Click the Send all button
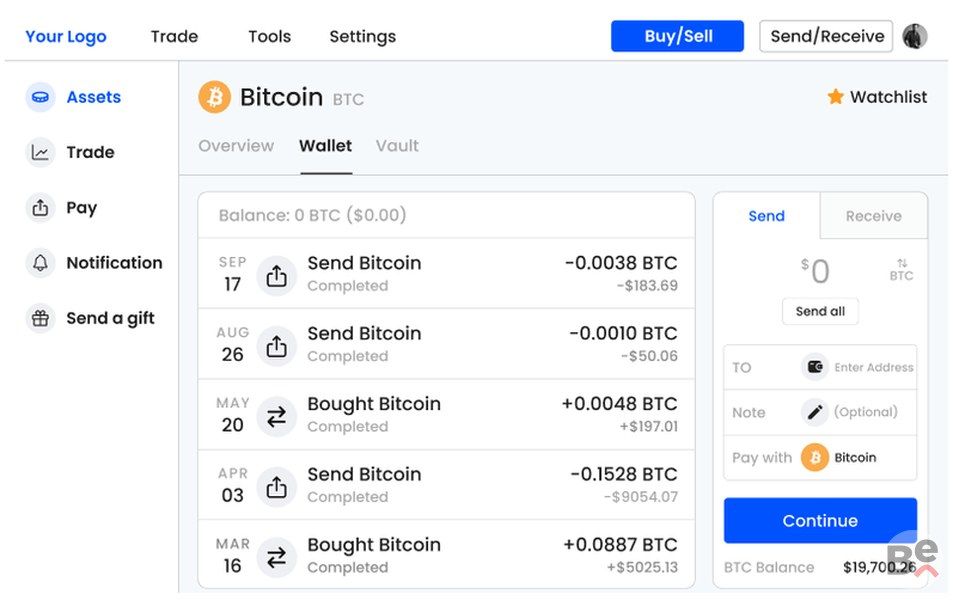The image size is (953, 600). click(820, 311)
